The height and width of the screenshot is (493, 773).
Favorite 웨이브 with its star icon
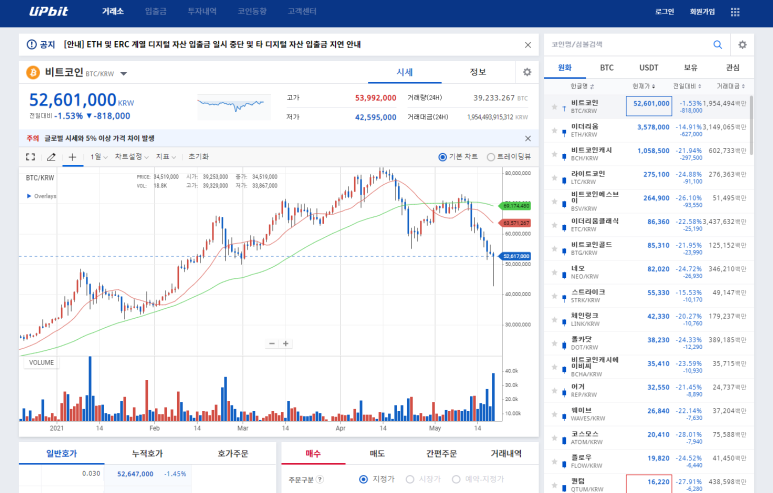coord(555,415)
